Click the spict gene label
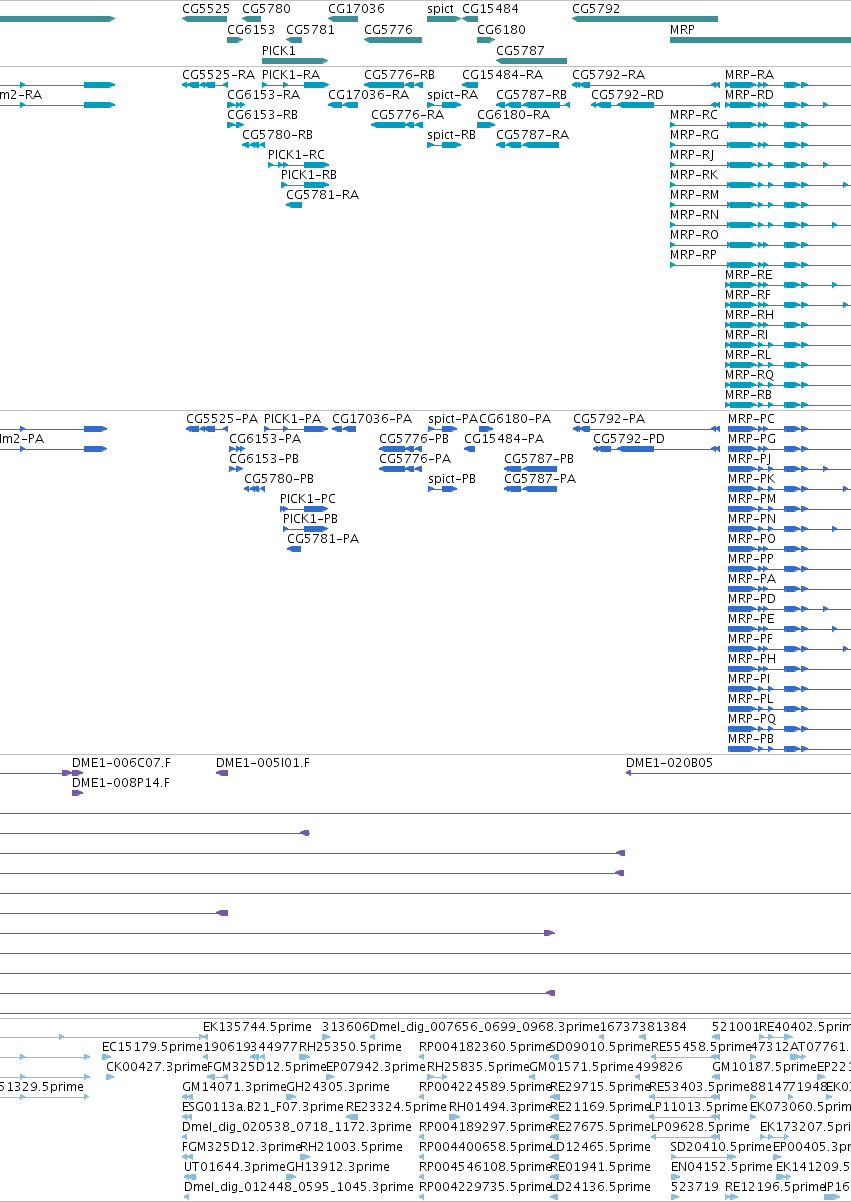The height and width of the screenshot is (1202, 851). coord(440,8)
